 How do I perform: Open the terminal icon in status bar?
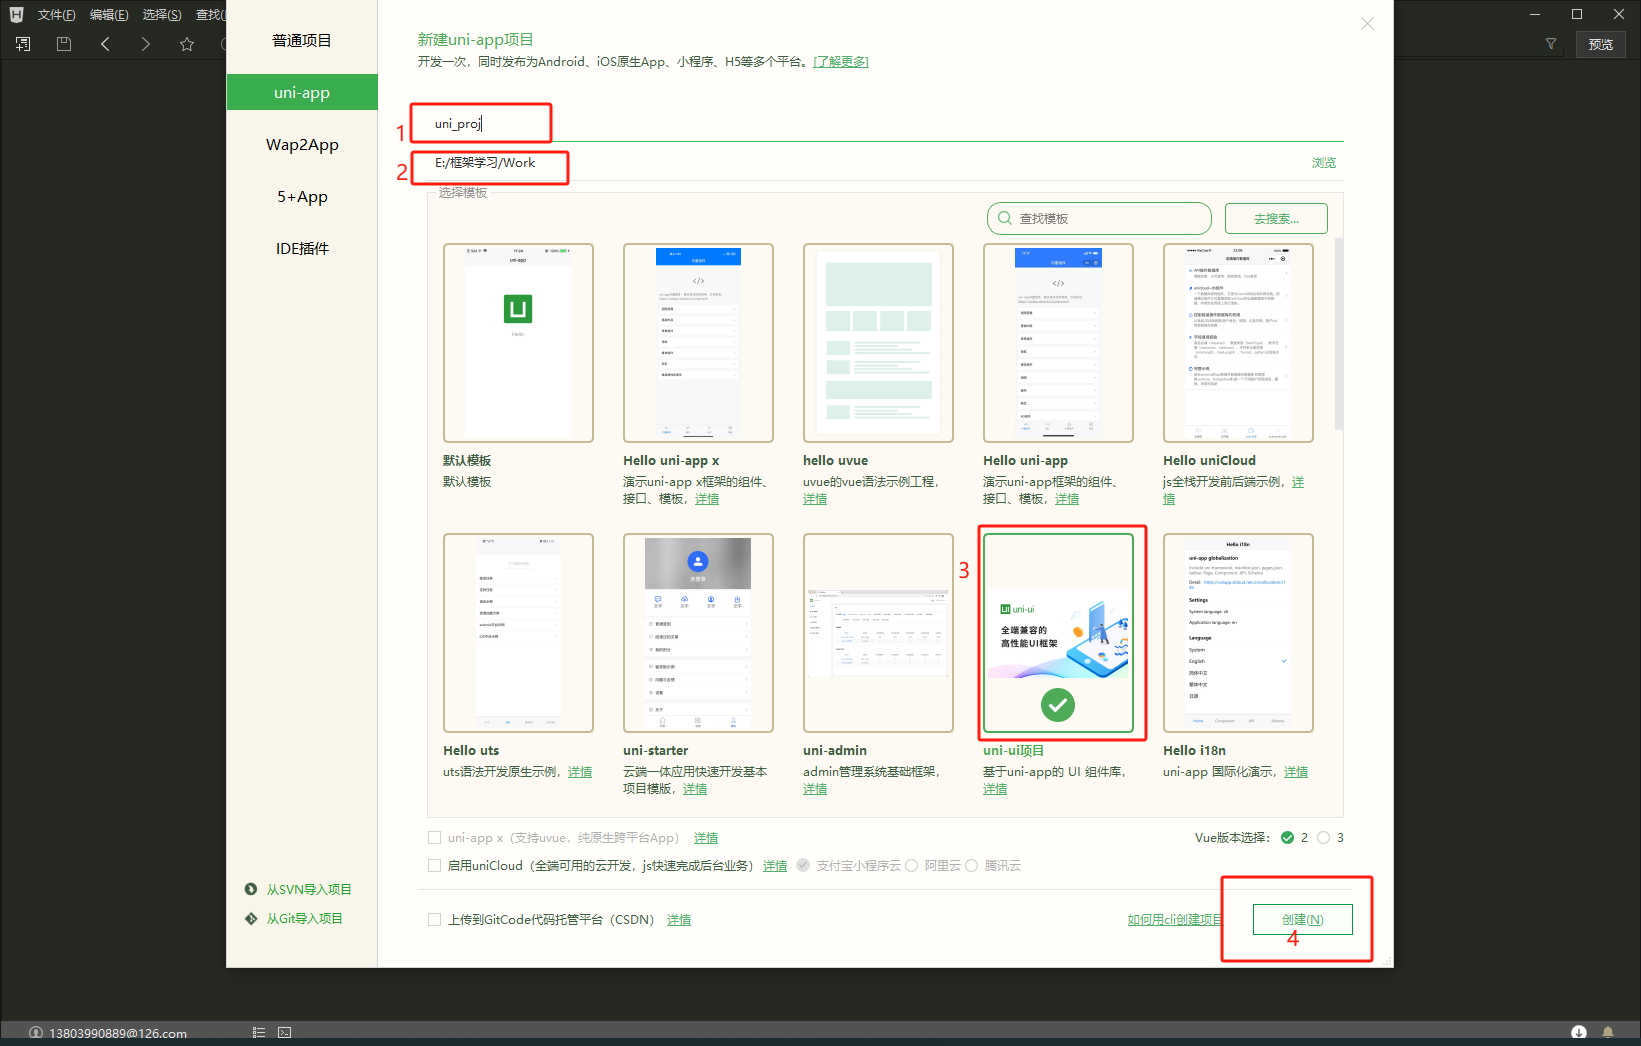click(x=285, y=1033)
